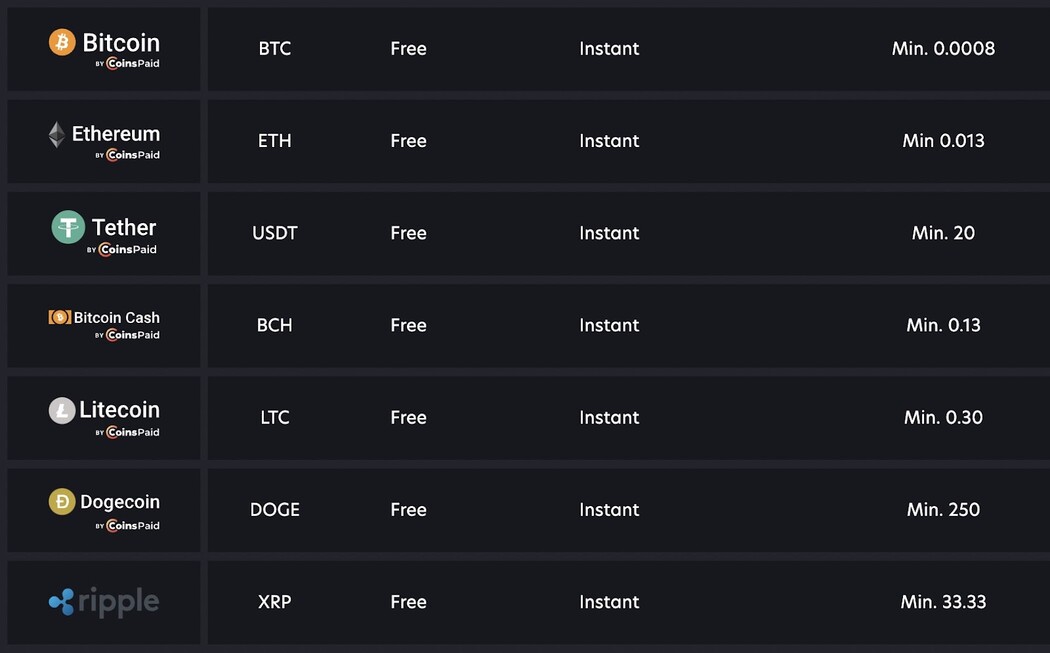This screenshot has width=1050, height=653.
Task: Click Free fee label on LTC row
Action: coord(408,417)
